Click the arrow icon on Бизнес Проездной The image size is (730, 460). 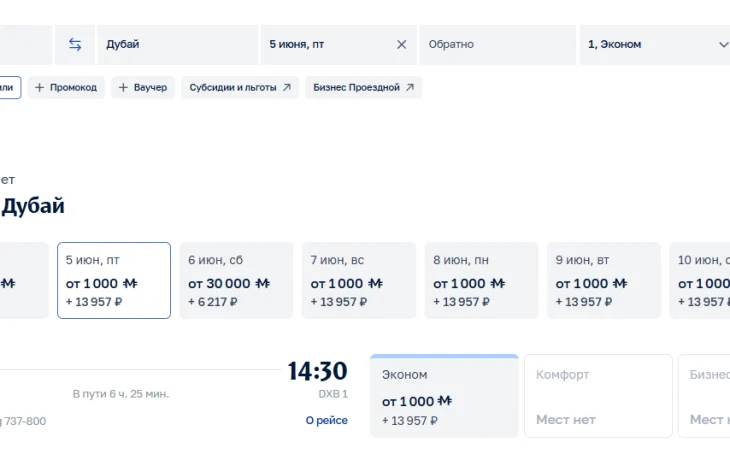[410, 88]
